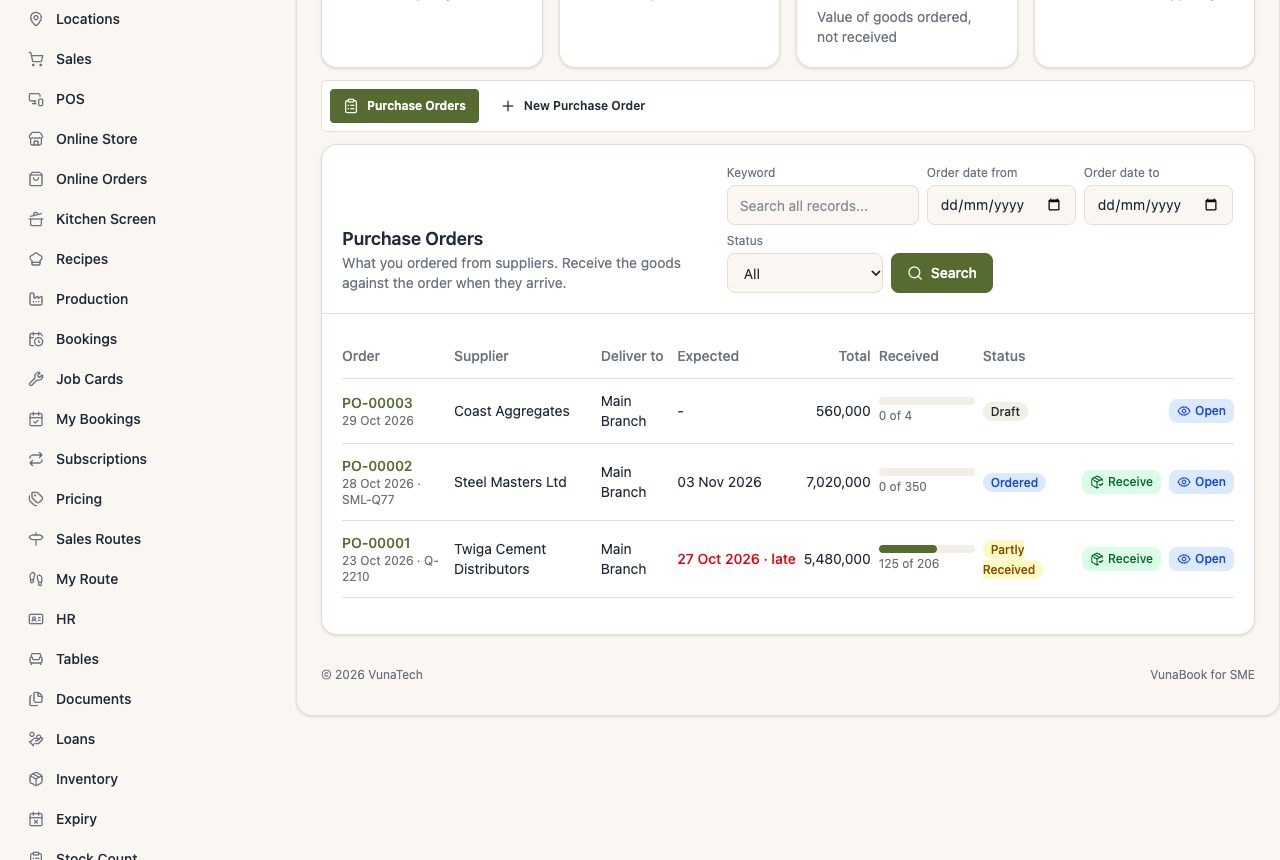Click the Loans hand-coins icon
This screenshot has width=1280, height=860.
coord(36,739)
